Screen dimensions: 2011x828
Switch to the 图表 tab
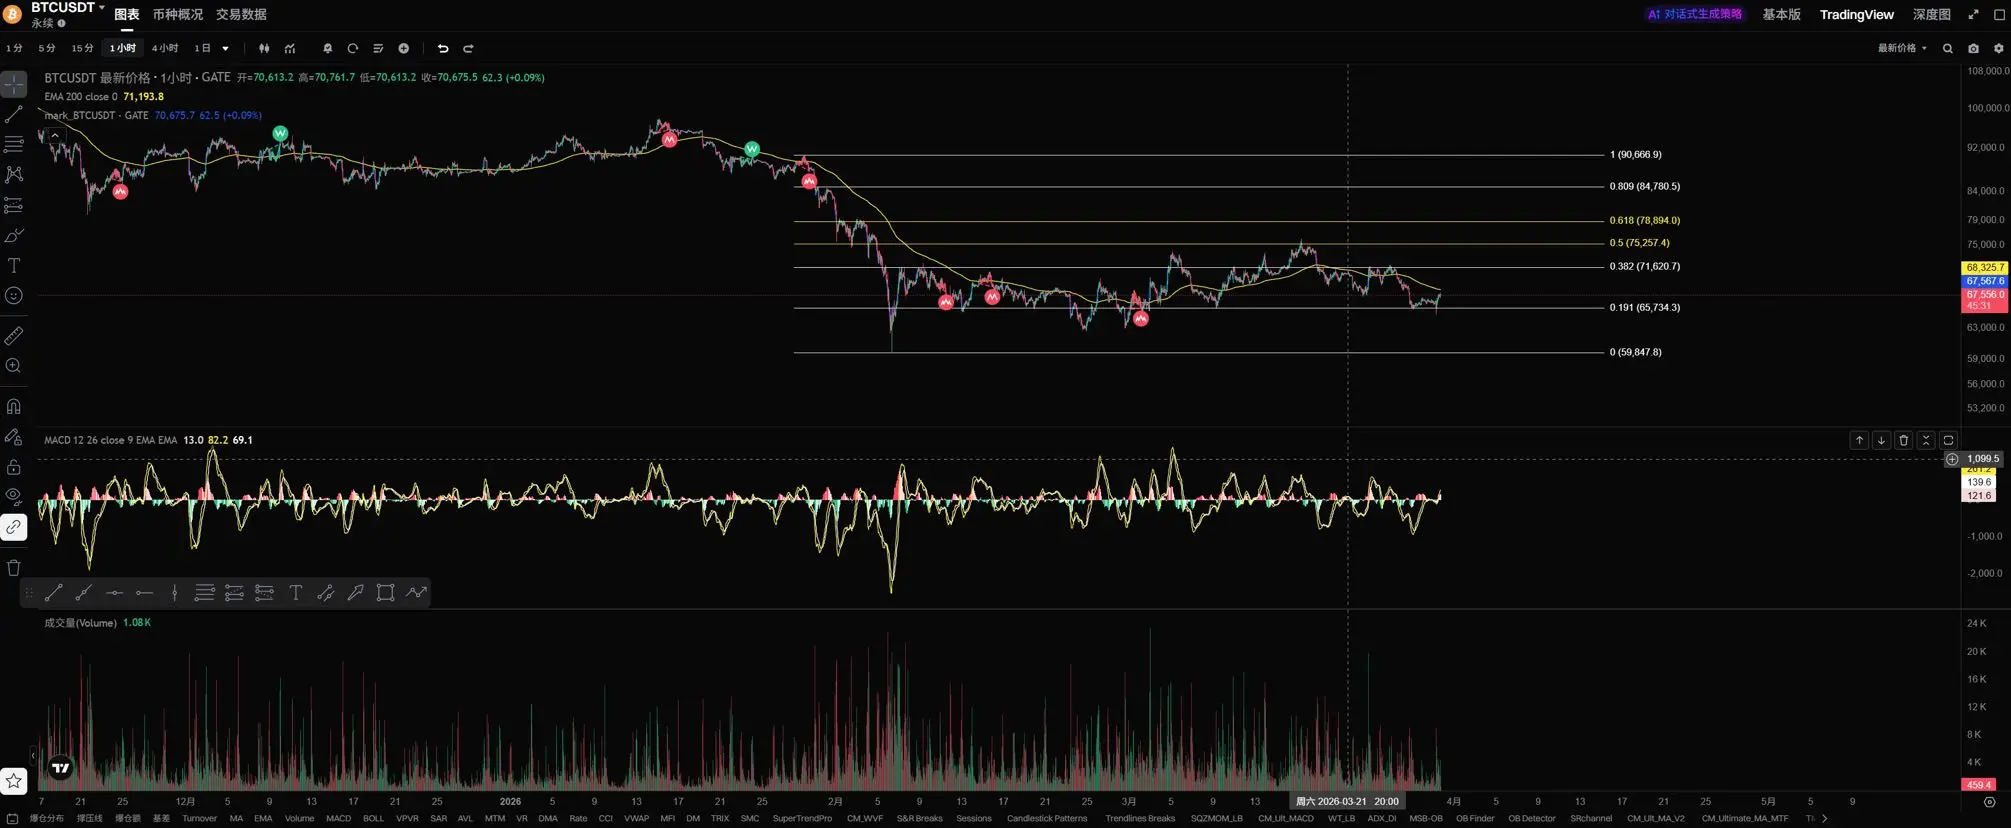click(x=127, y=14)
